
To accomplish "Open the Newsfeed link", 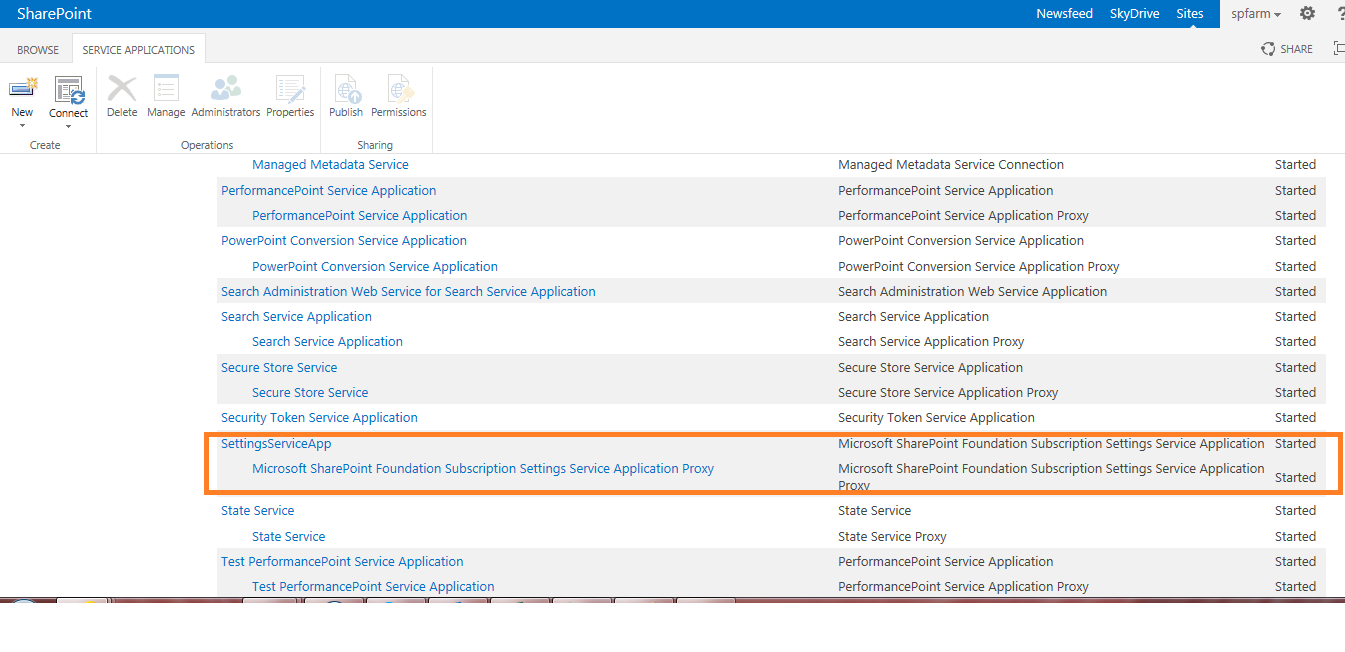I will tap(1064, 14).
